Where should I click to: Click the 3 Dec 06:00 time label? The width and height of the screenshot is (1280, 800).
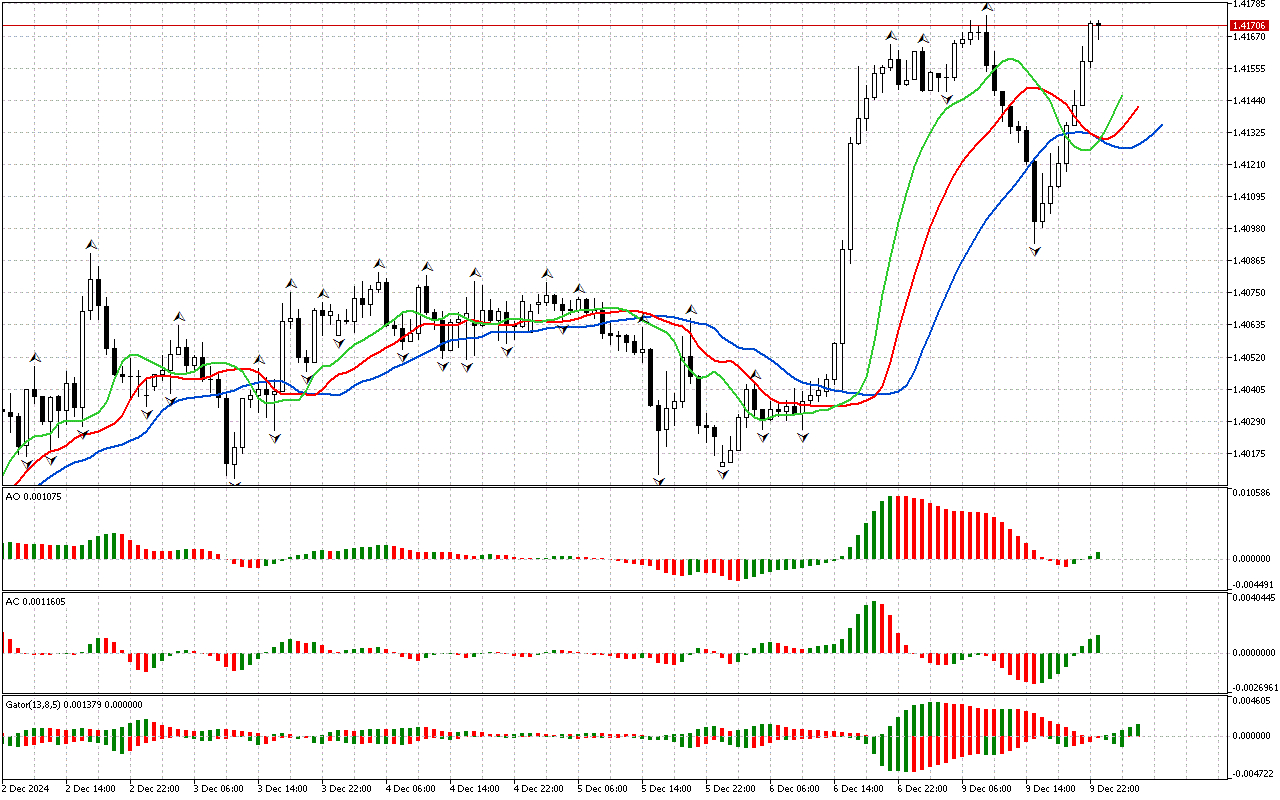(221, 788)
